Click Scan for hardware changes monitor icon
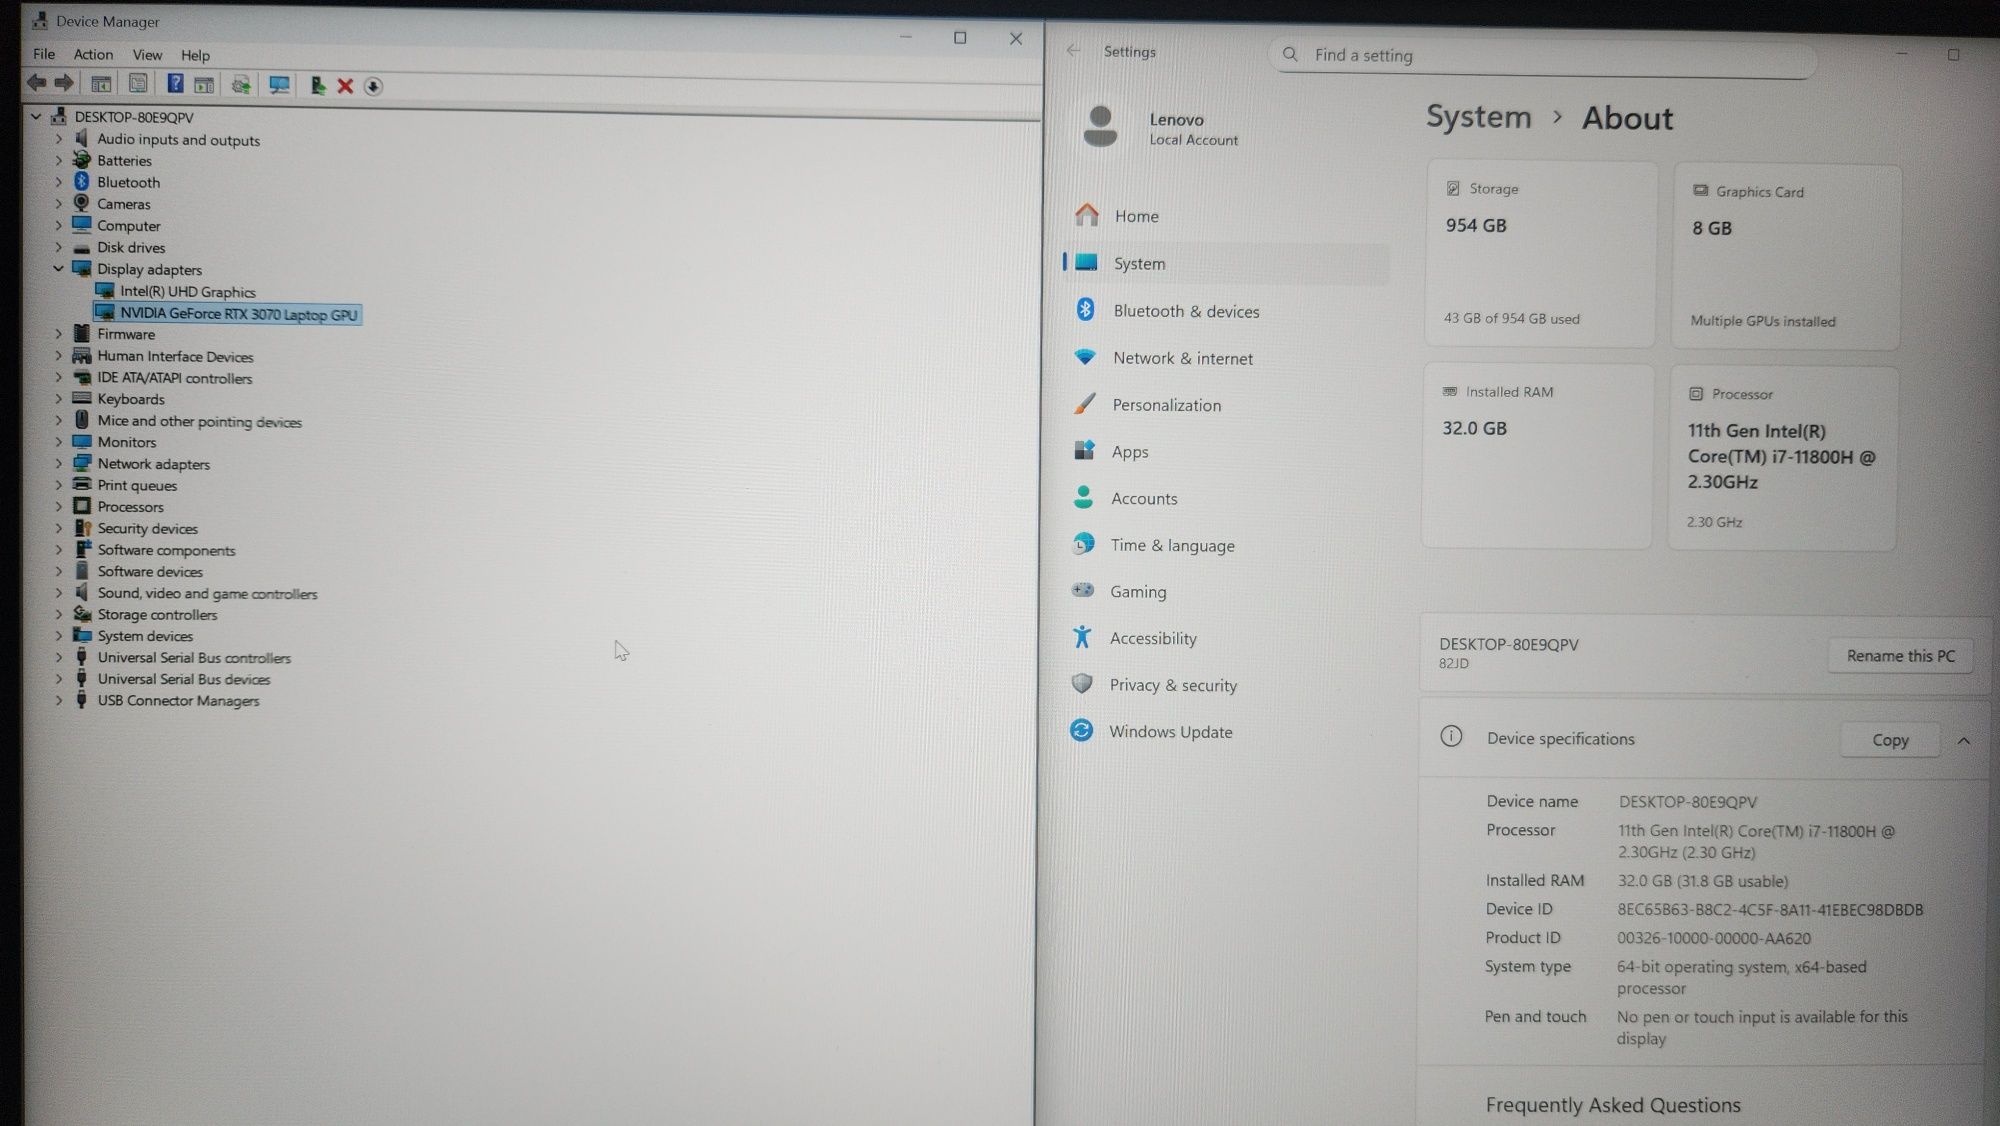 pyautogui.click(x=279, y=85)
